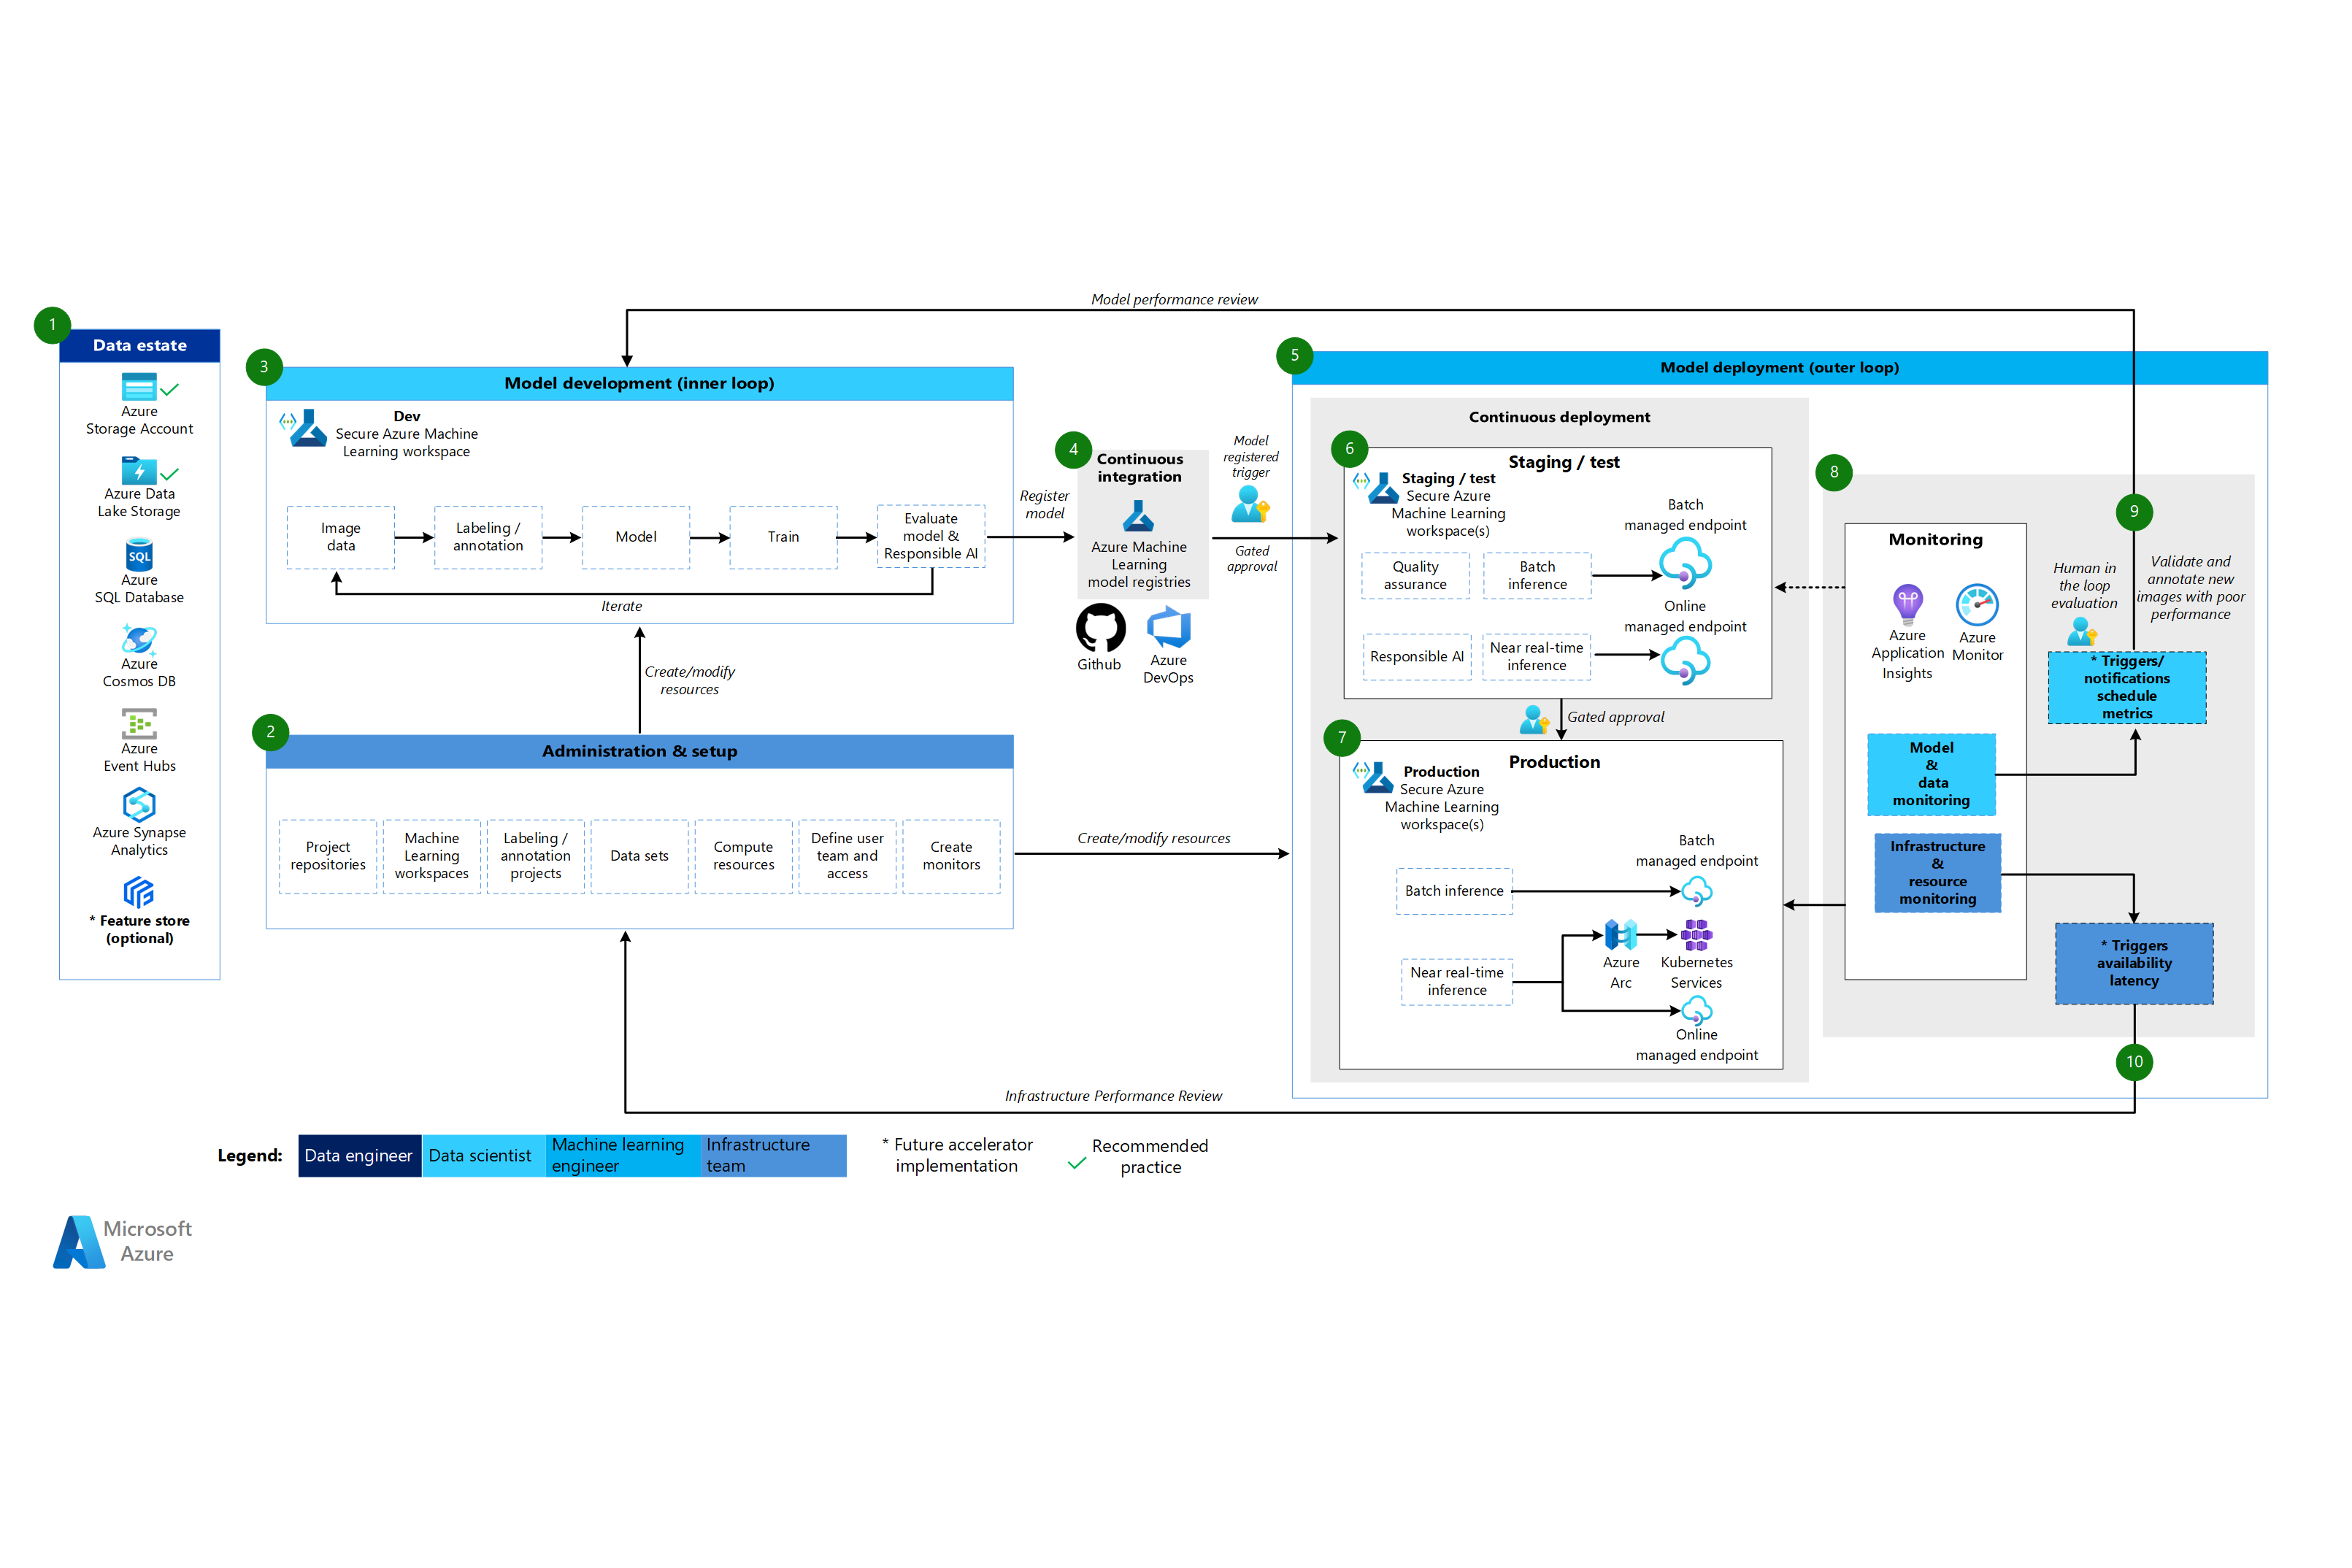Click the Infrastructure team legend swatch
The height and width of the screenshot is (1568, 2352).
click(774, 1156)
